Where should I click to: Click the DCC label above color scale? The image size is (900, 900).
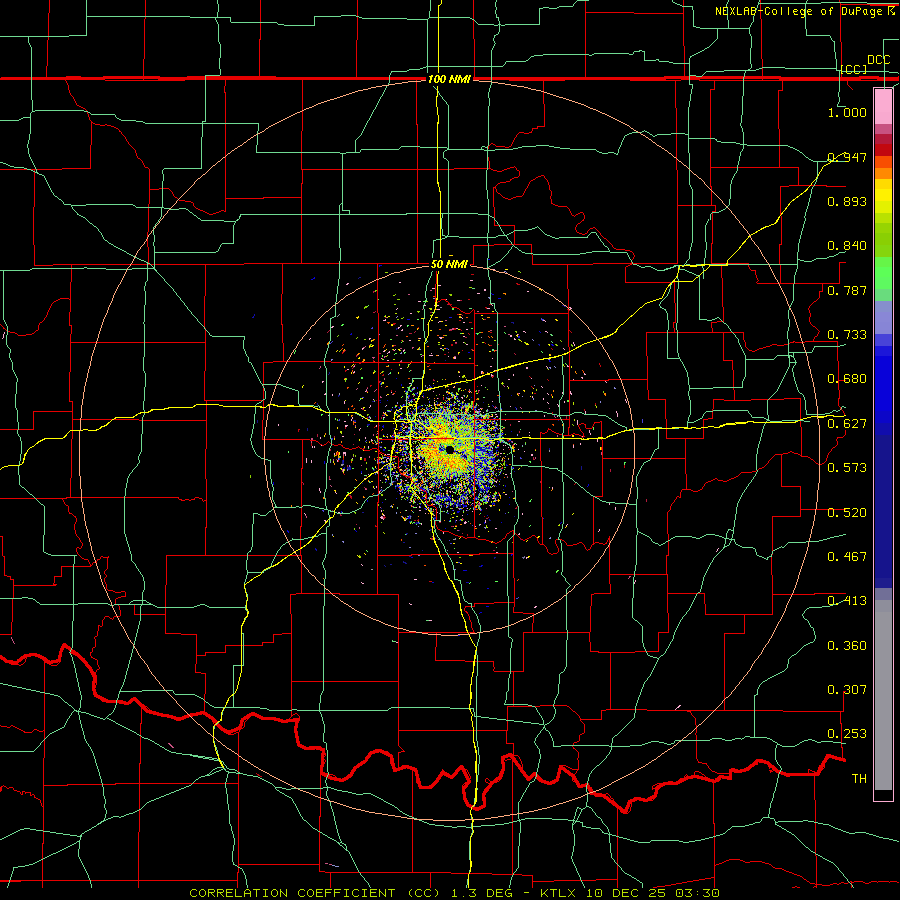coord(878,60)
